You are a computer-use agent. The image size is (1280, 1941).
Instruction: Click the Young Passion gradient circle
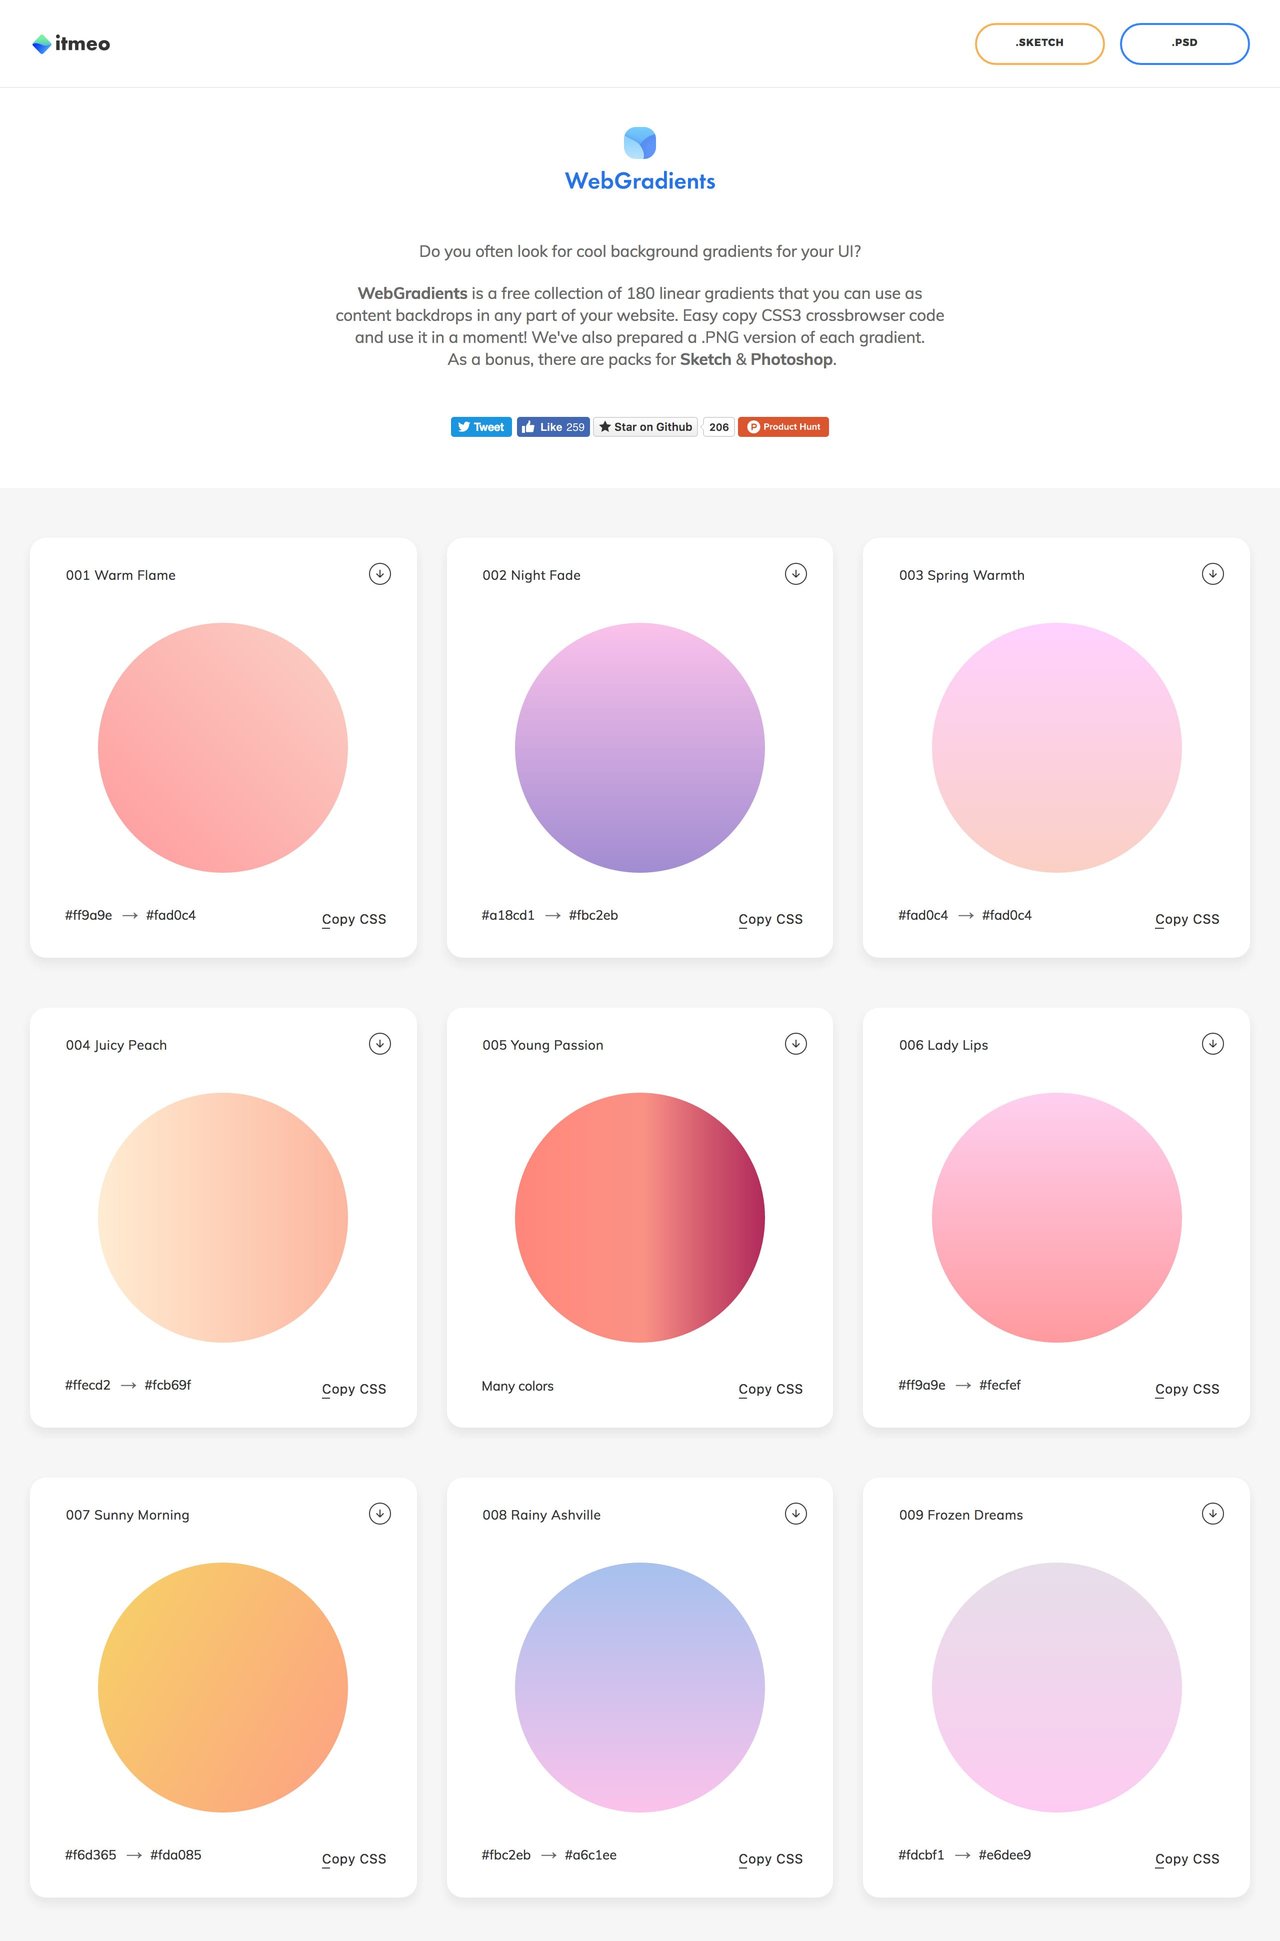click(x=640, y=1218)
